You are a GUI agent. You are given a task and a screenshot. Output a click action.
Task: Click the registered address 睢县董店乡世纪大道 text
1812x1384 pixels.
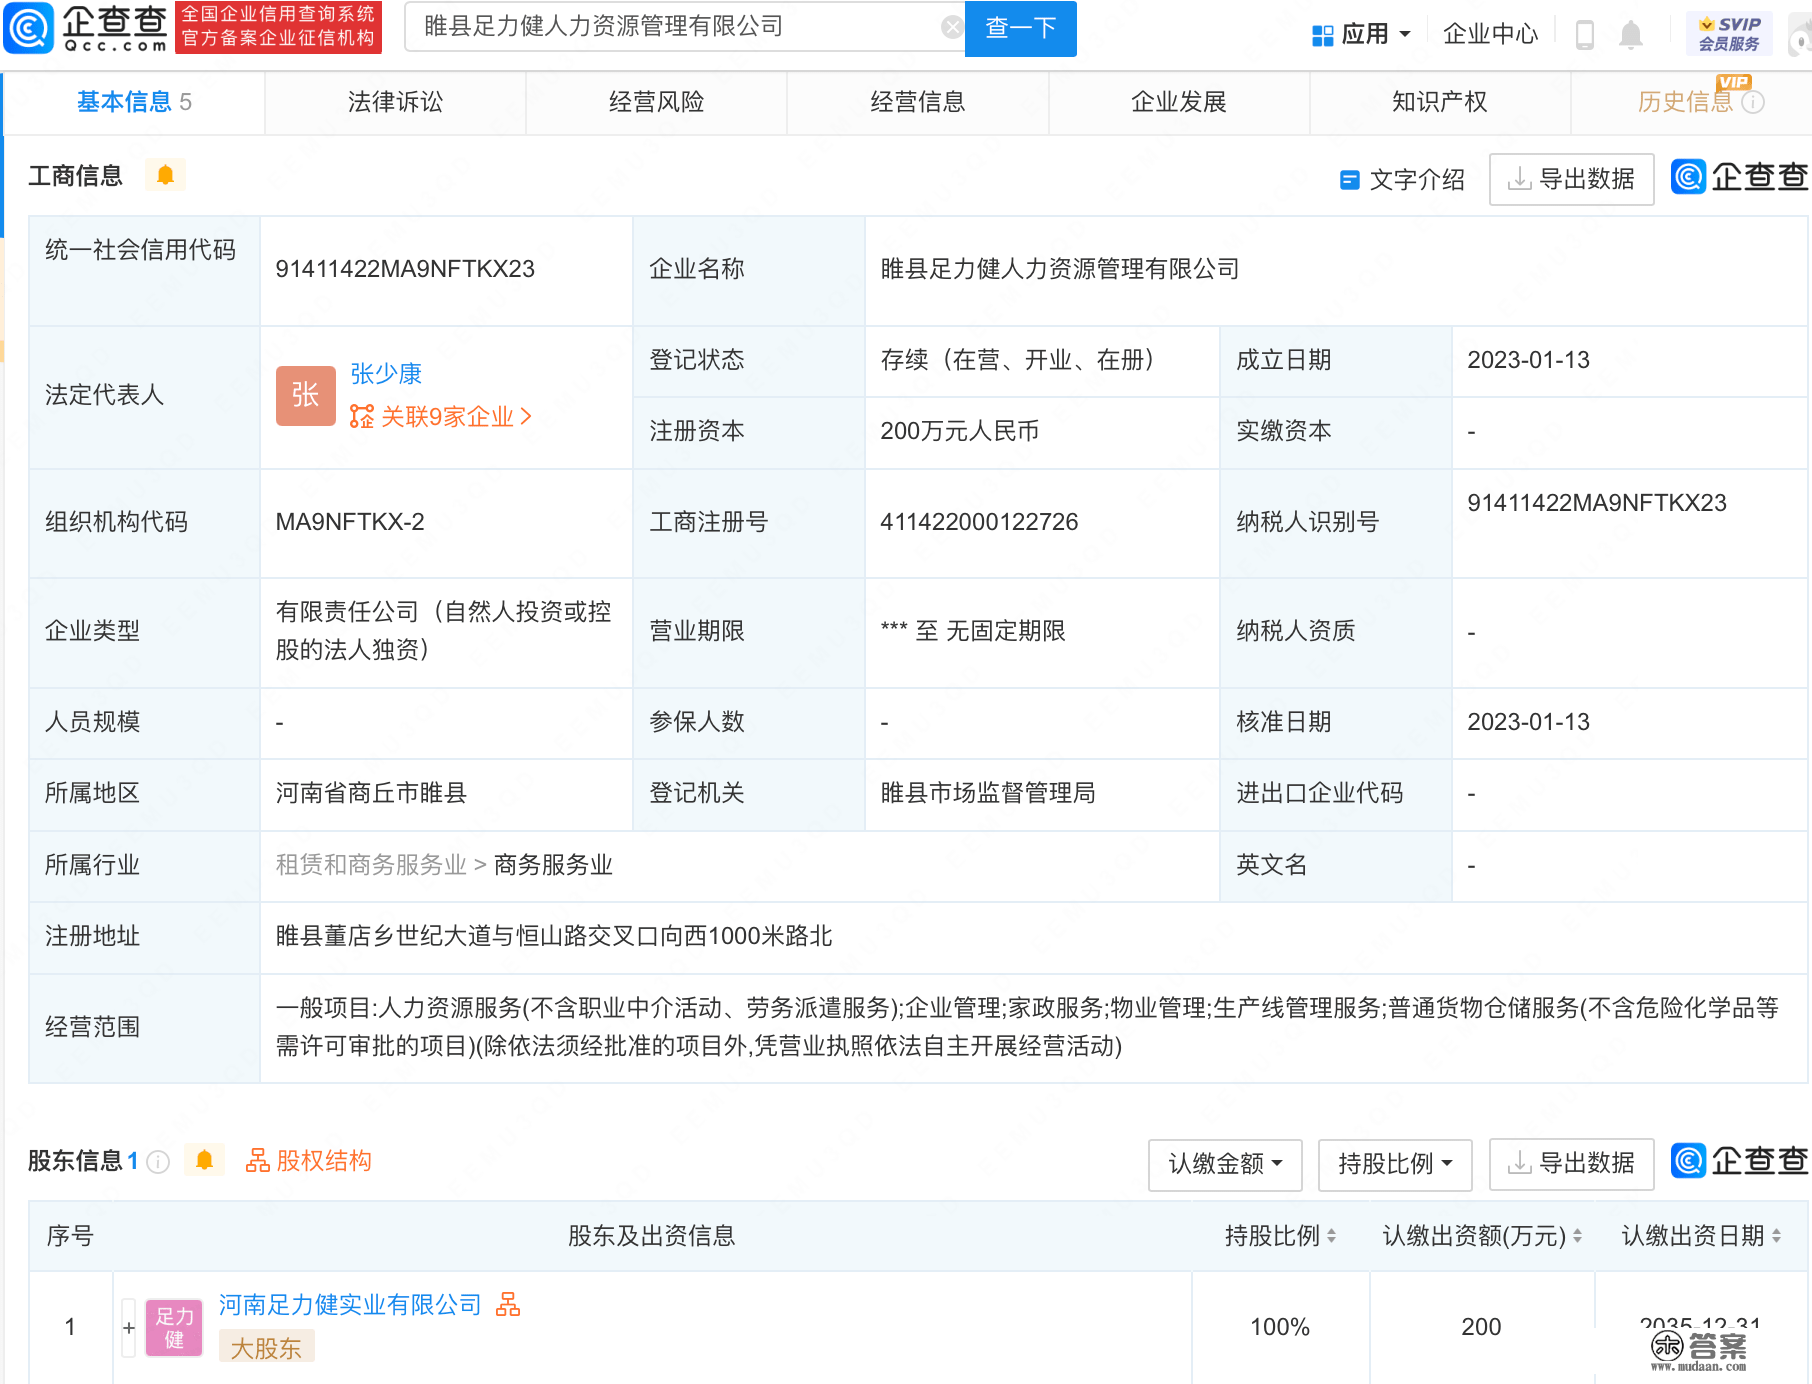(554, 936)
